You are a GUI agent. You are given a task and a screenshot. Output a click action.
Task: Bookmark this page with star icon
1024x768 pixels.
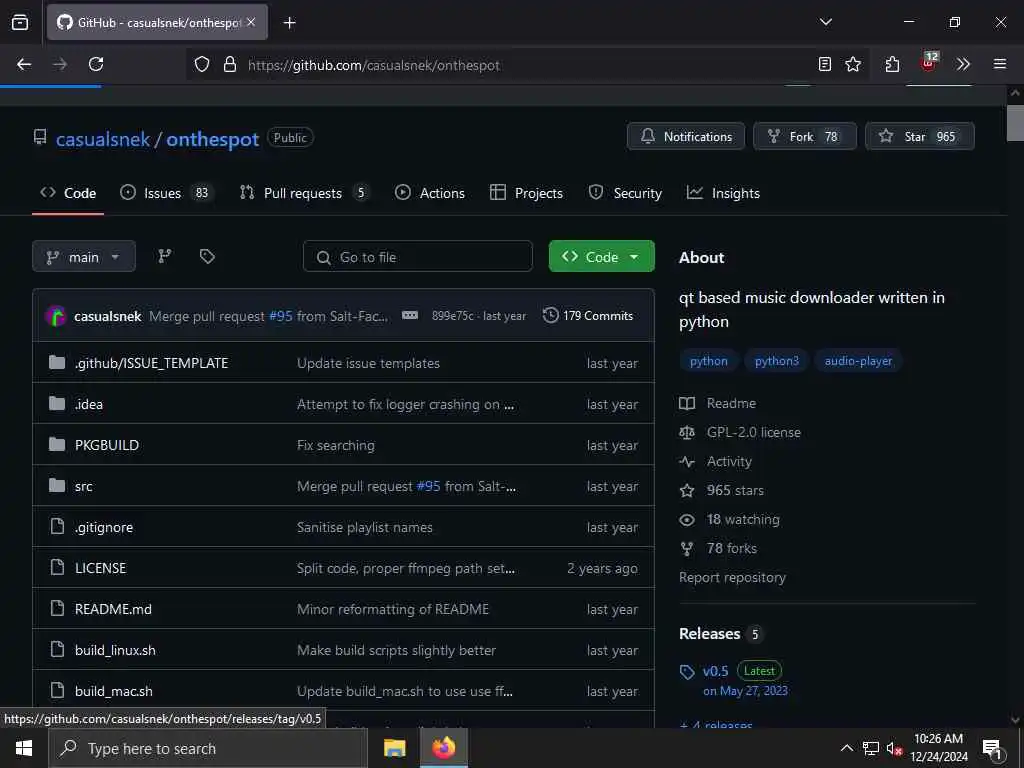tap(853, 64)
